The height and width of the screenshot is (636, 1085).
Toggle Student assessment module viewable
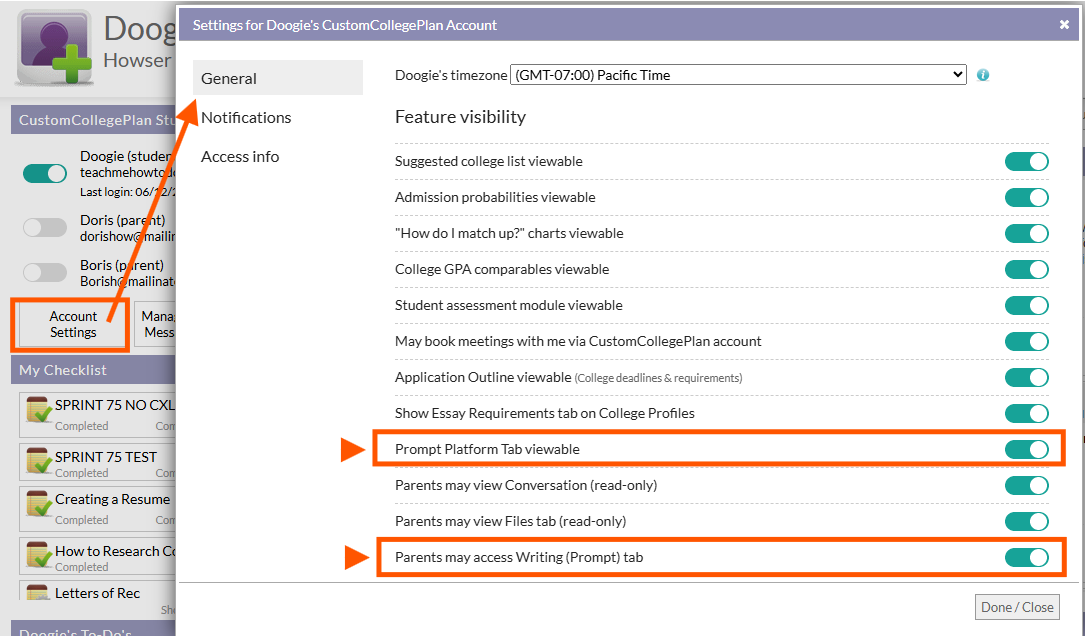(1027, 305)
